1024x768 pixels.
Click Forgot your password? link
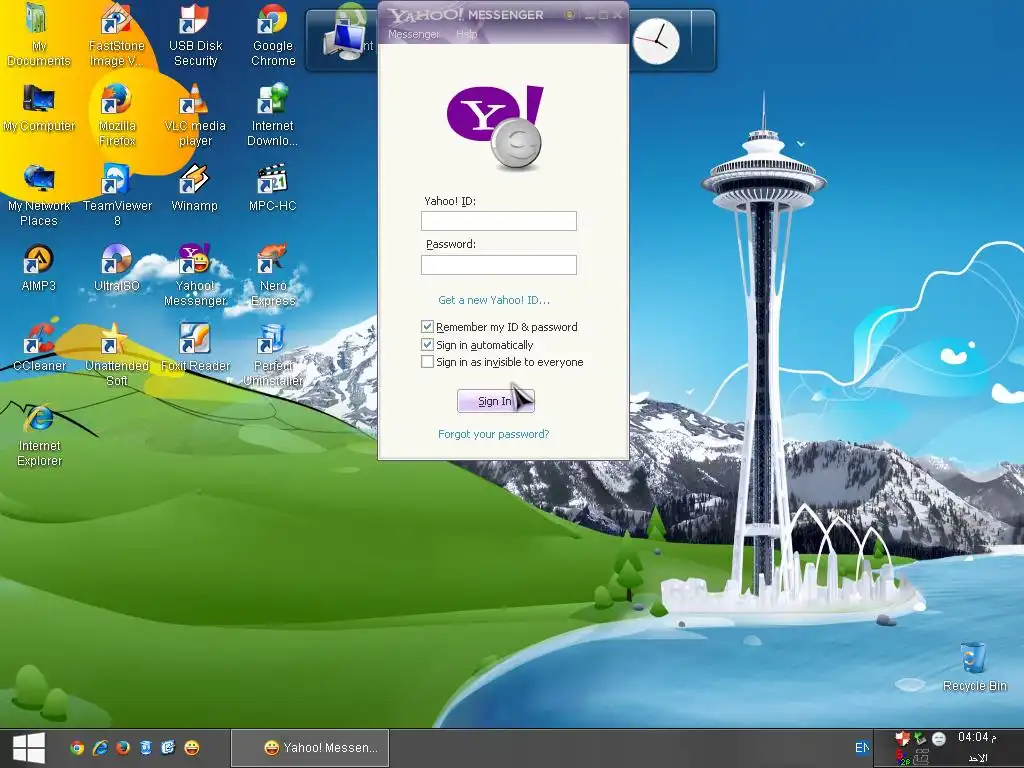[493, 434]
